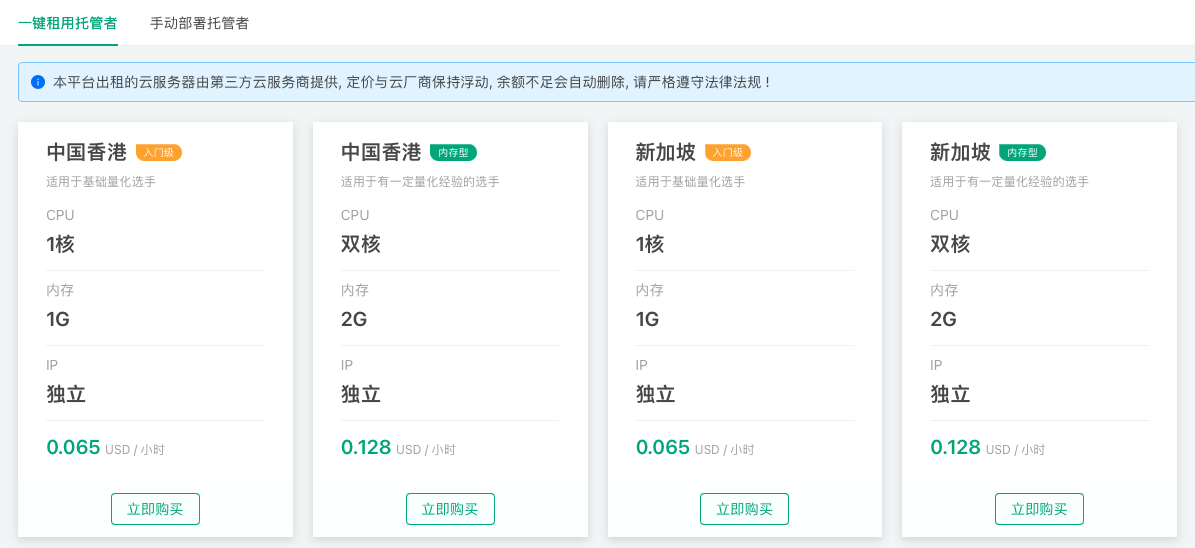The height and width of the screenshot is (548, 1195).
Task: Click 2G memory value on 中国香港 内存型 card
Action: 354,319
